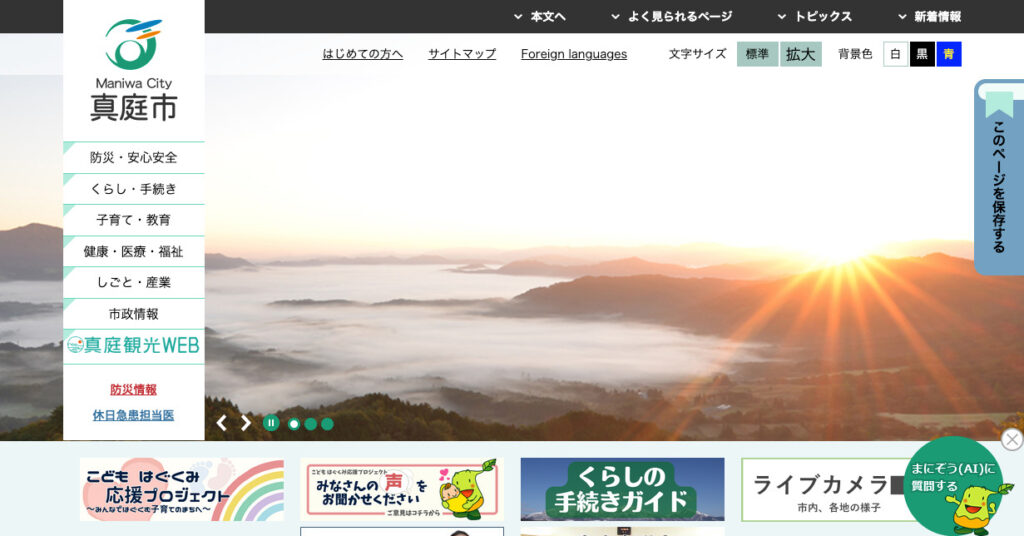Viewport: 1024px width, 536px height.
Task: Open the まにぞう(AI)に質問する chat
Action: pos(955,486)
